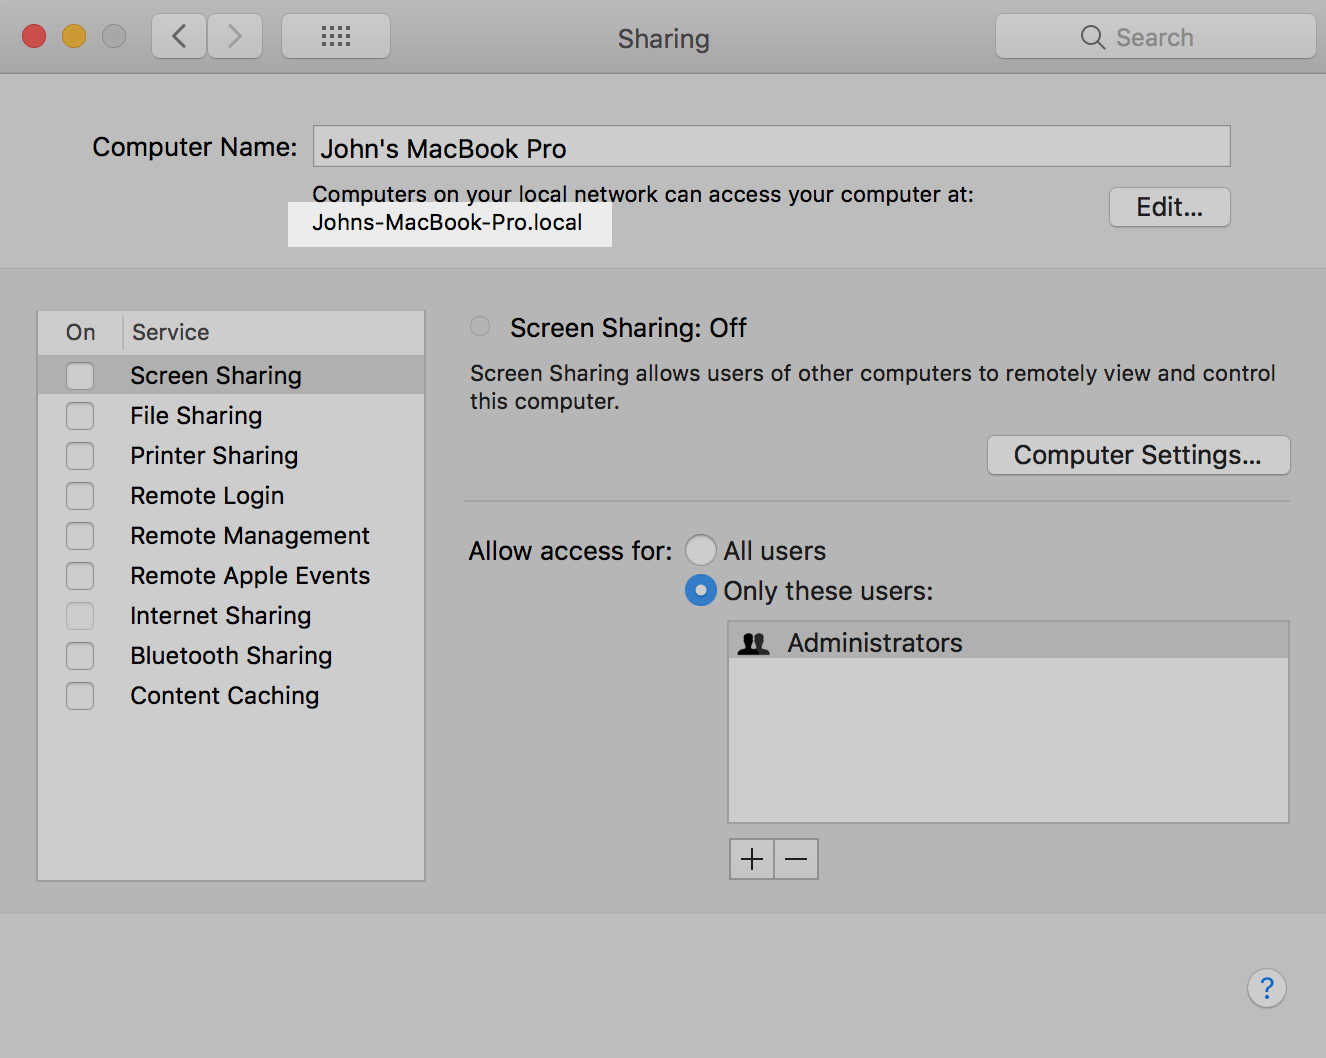Select Printer Sharing in service list

pyautogui.click(x=214, y=456)
